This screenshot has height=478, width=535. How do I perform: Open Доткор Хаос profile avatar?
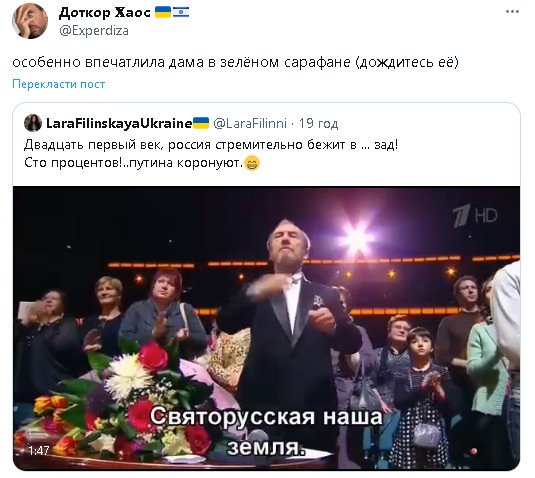30,21
